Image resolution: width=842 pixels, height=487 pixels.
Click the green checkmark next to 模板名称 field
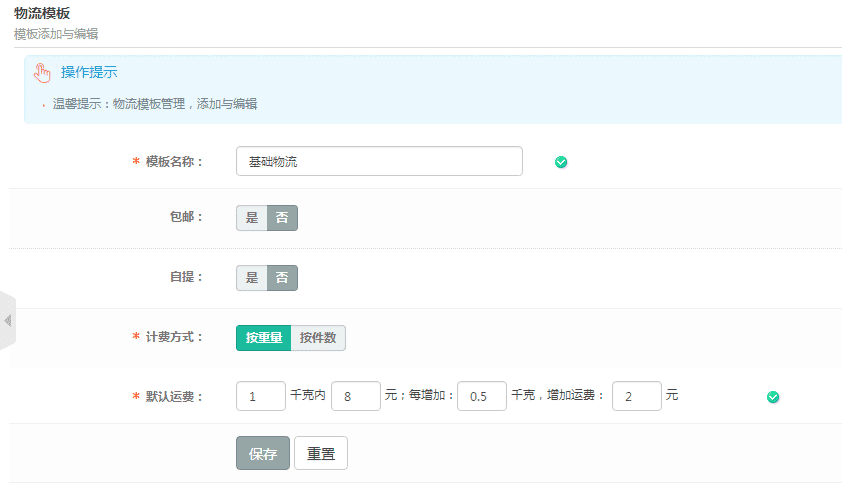[561, 162]
